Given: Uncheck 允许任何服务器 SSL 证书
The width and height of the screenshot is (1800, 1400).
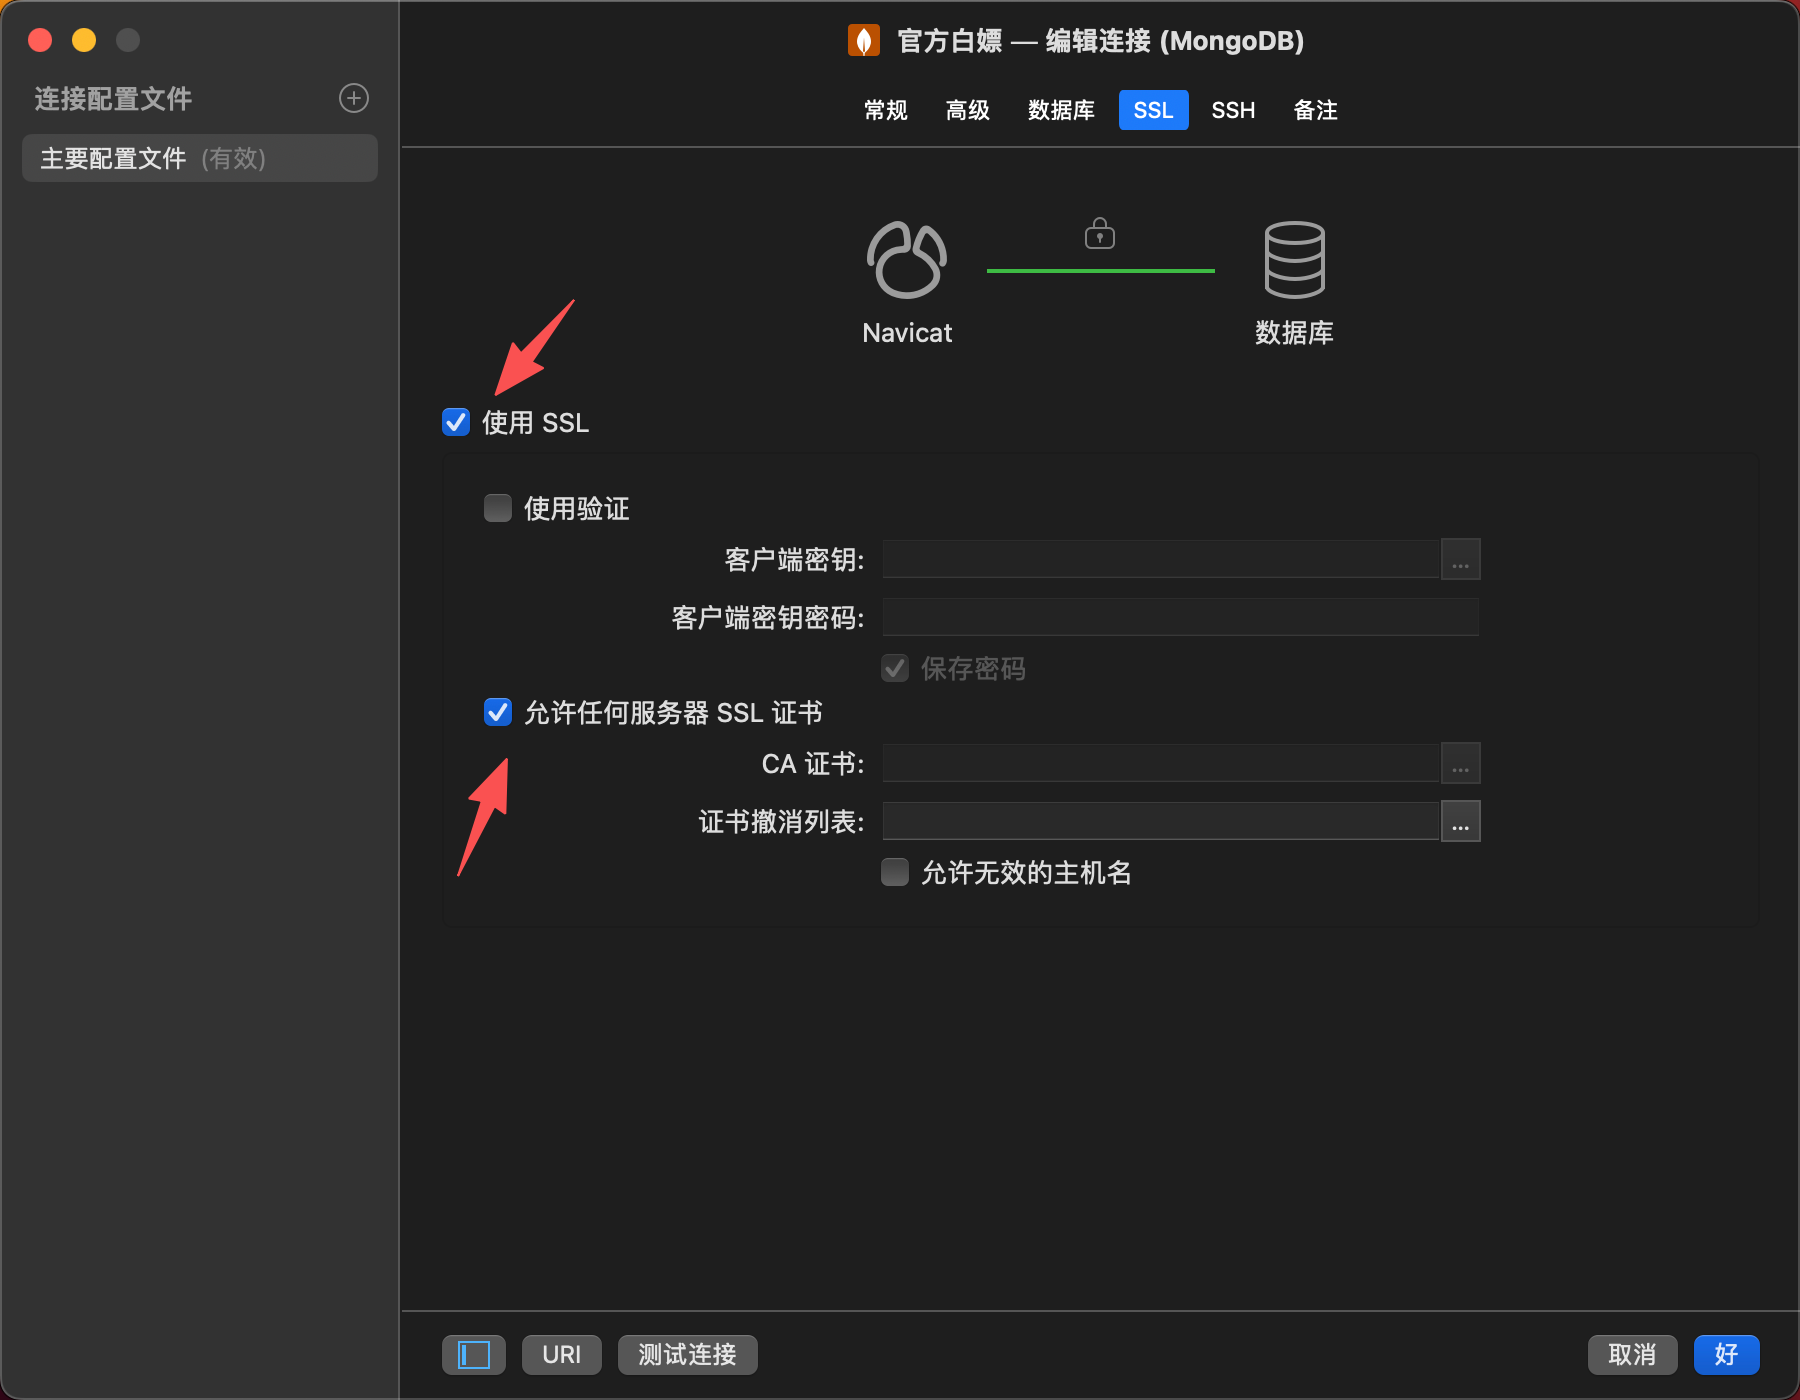Looking at the screenshot, I should [498, 712].
